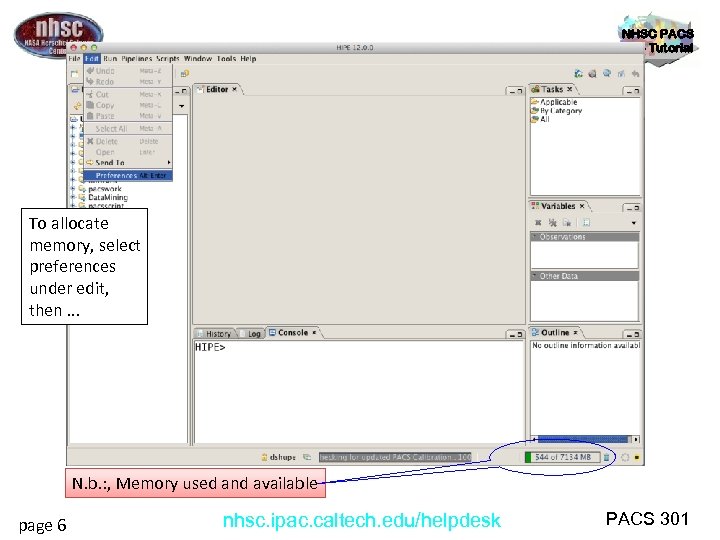Click the Outline scrollbar right arrow

(x=636, y=439)
